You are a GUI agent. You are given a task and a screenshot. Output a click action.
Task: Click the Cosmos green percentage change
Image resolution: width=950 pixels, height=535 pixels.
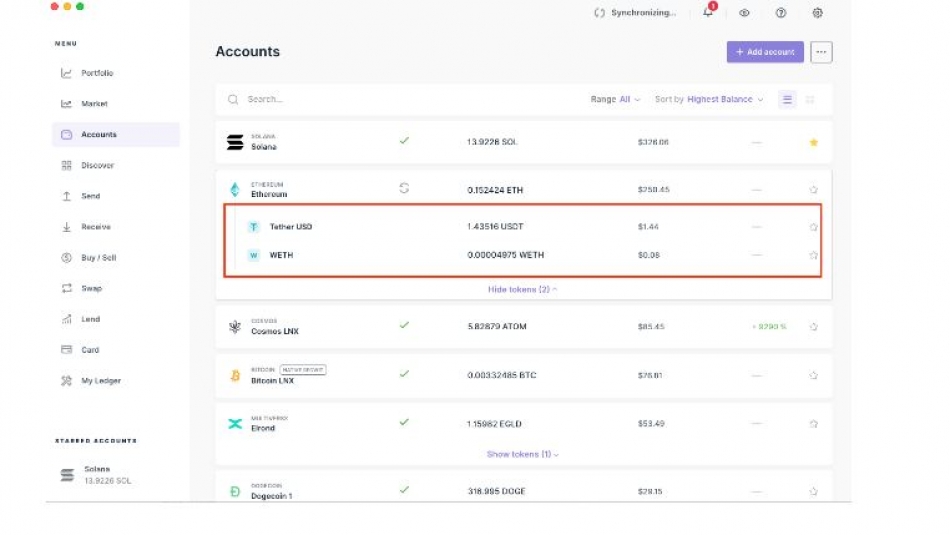(x=769, y=327)
